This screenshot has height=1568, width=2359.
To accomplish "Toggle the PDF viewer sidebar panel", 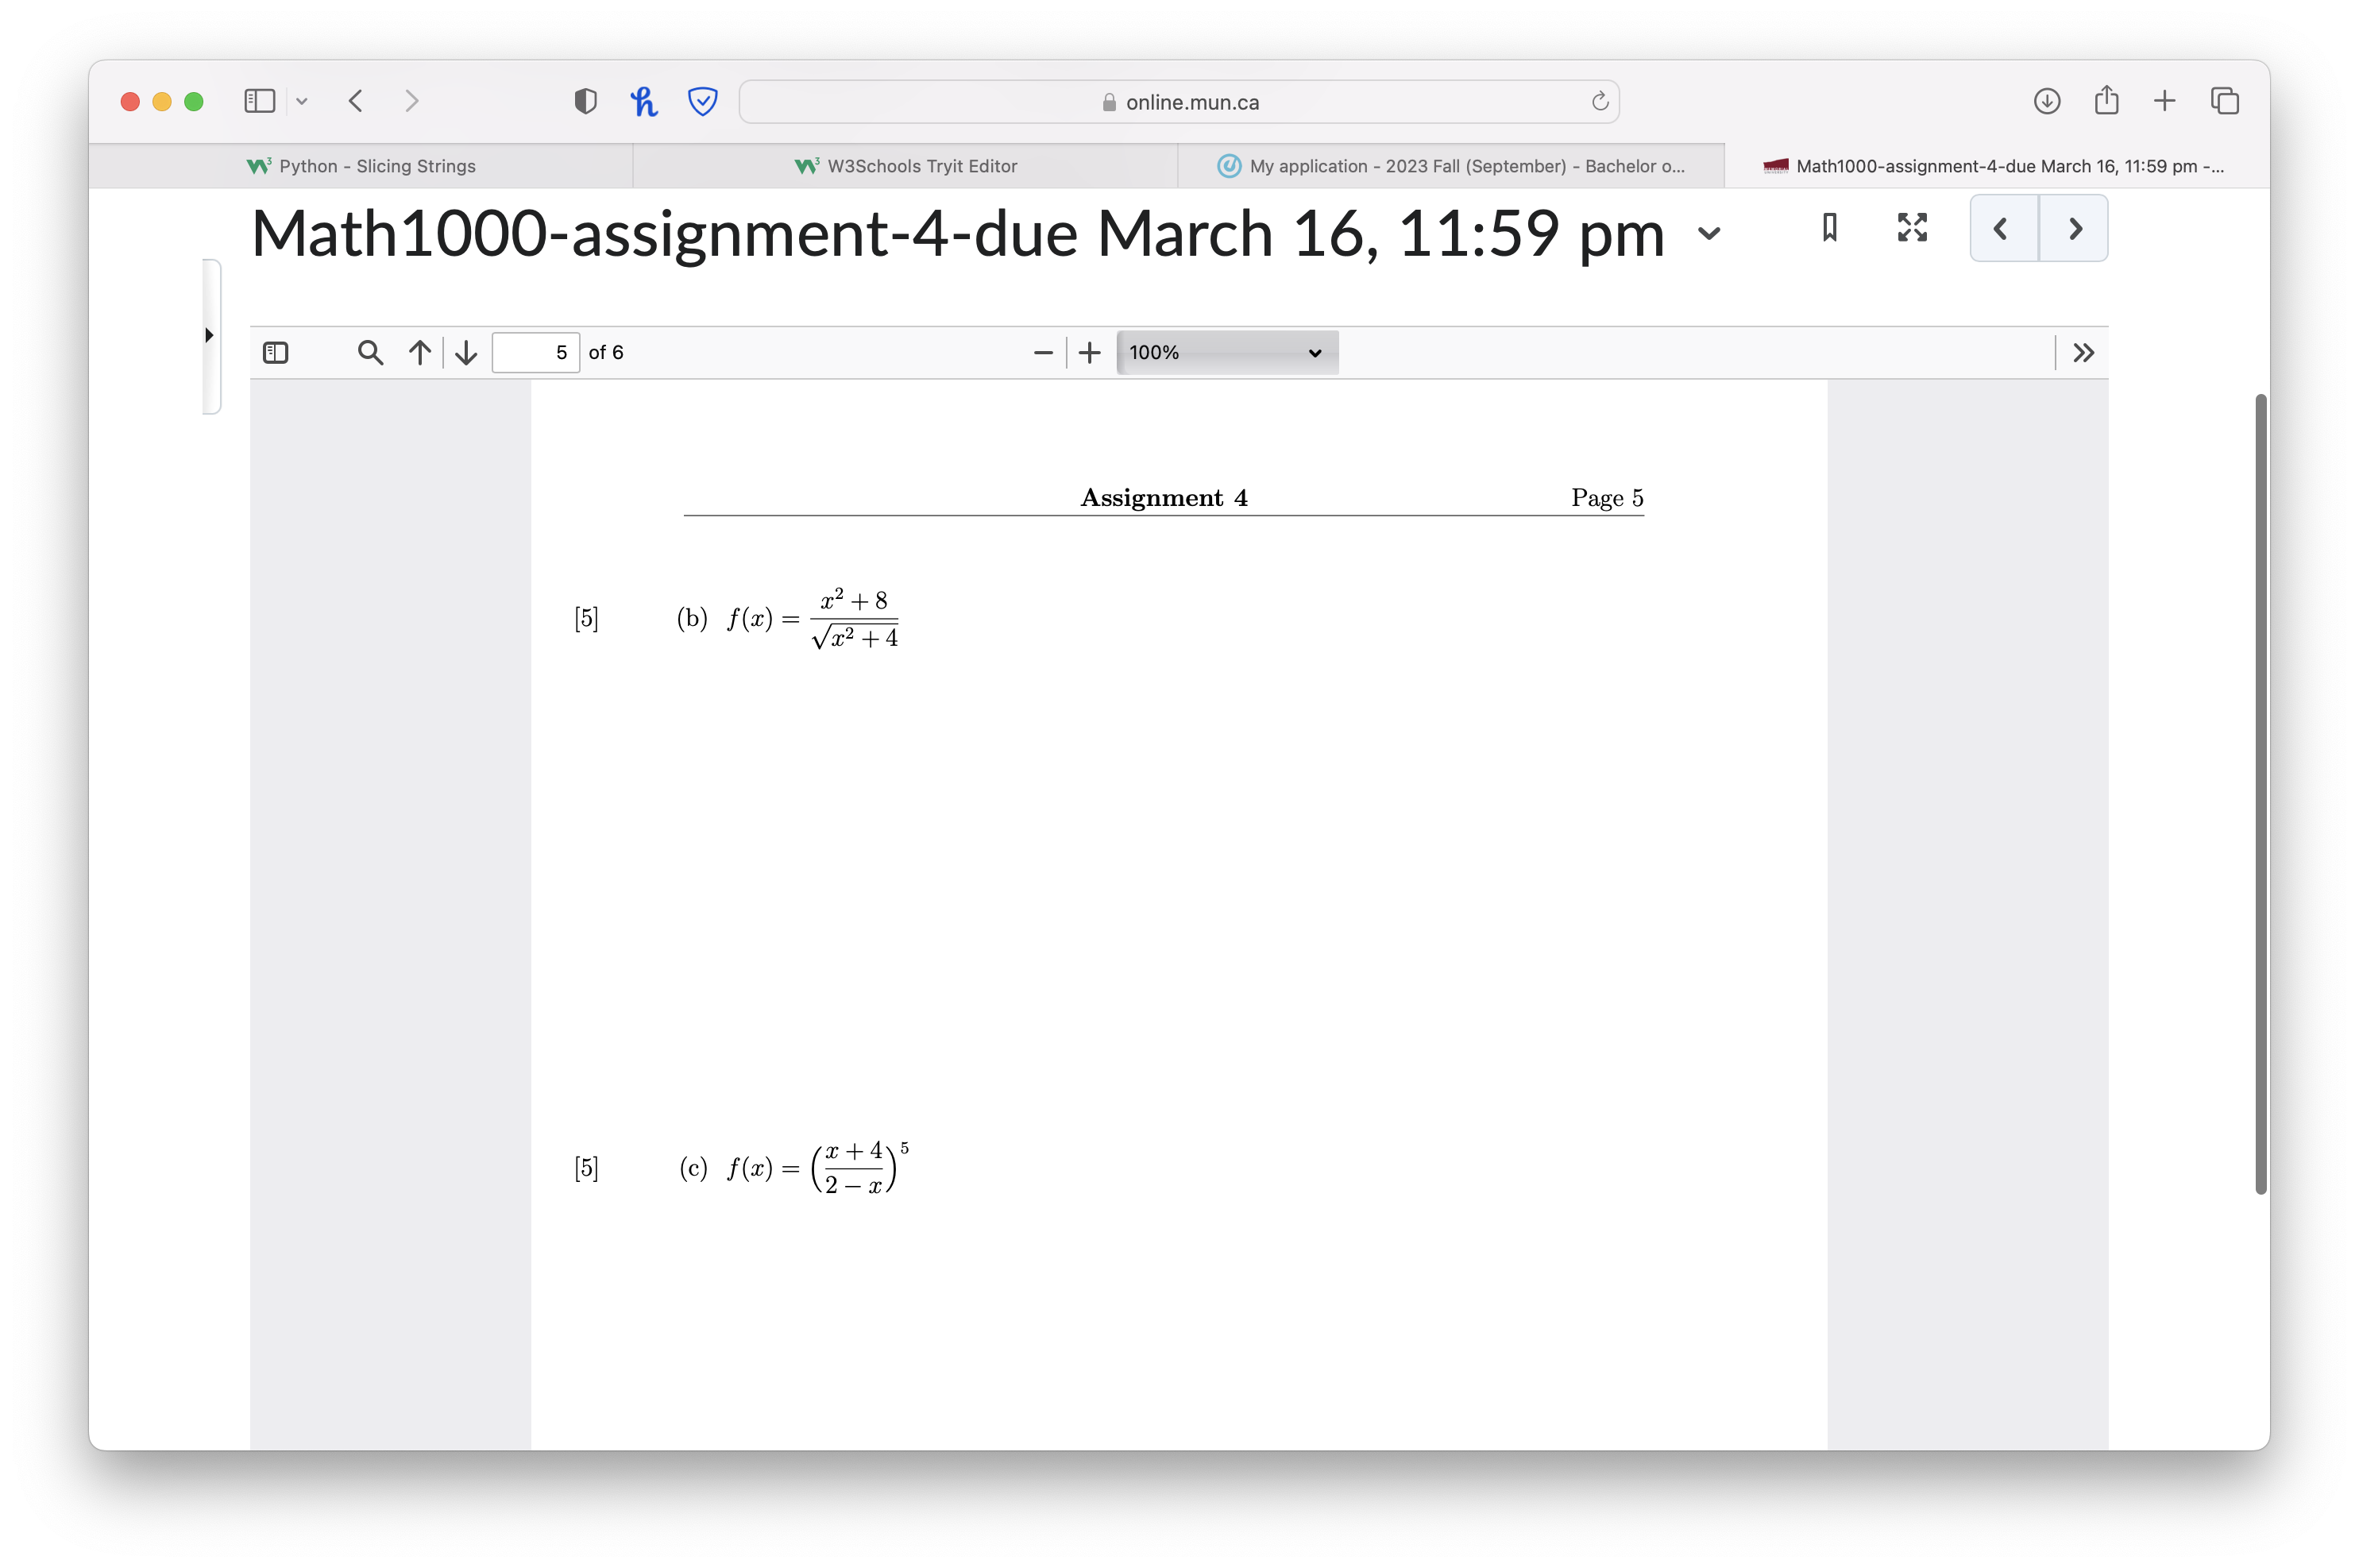I will pos(276,352).
